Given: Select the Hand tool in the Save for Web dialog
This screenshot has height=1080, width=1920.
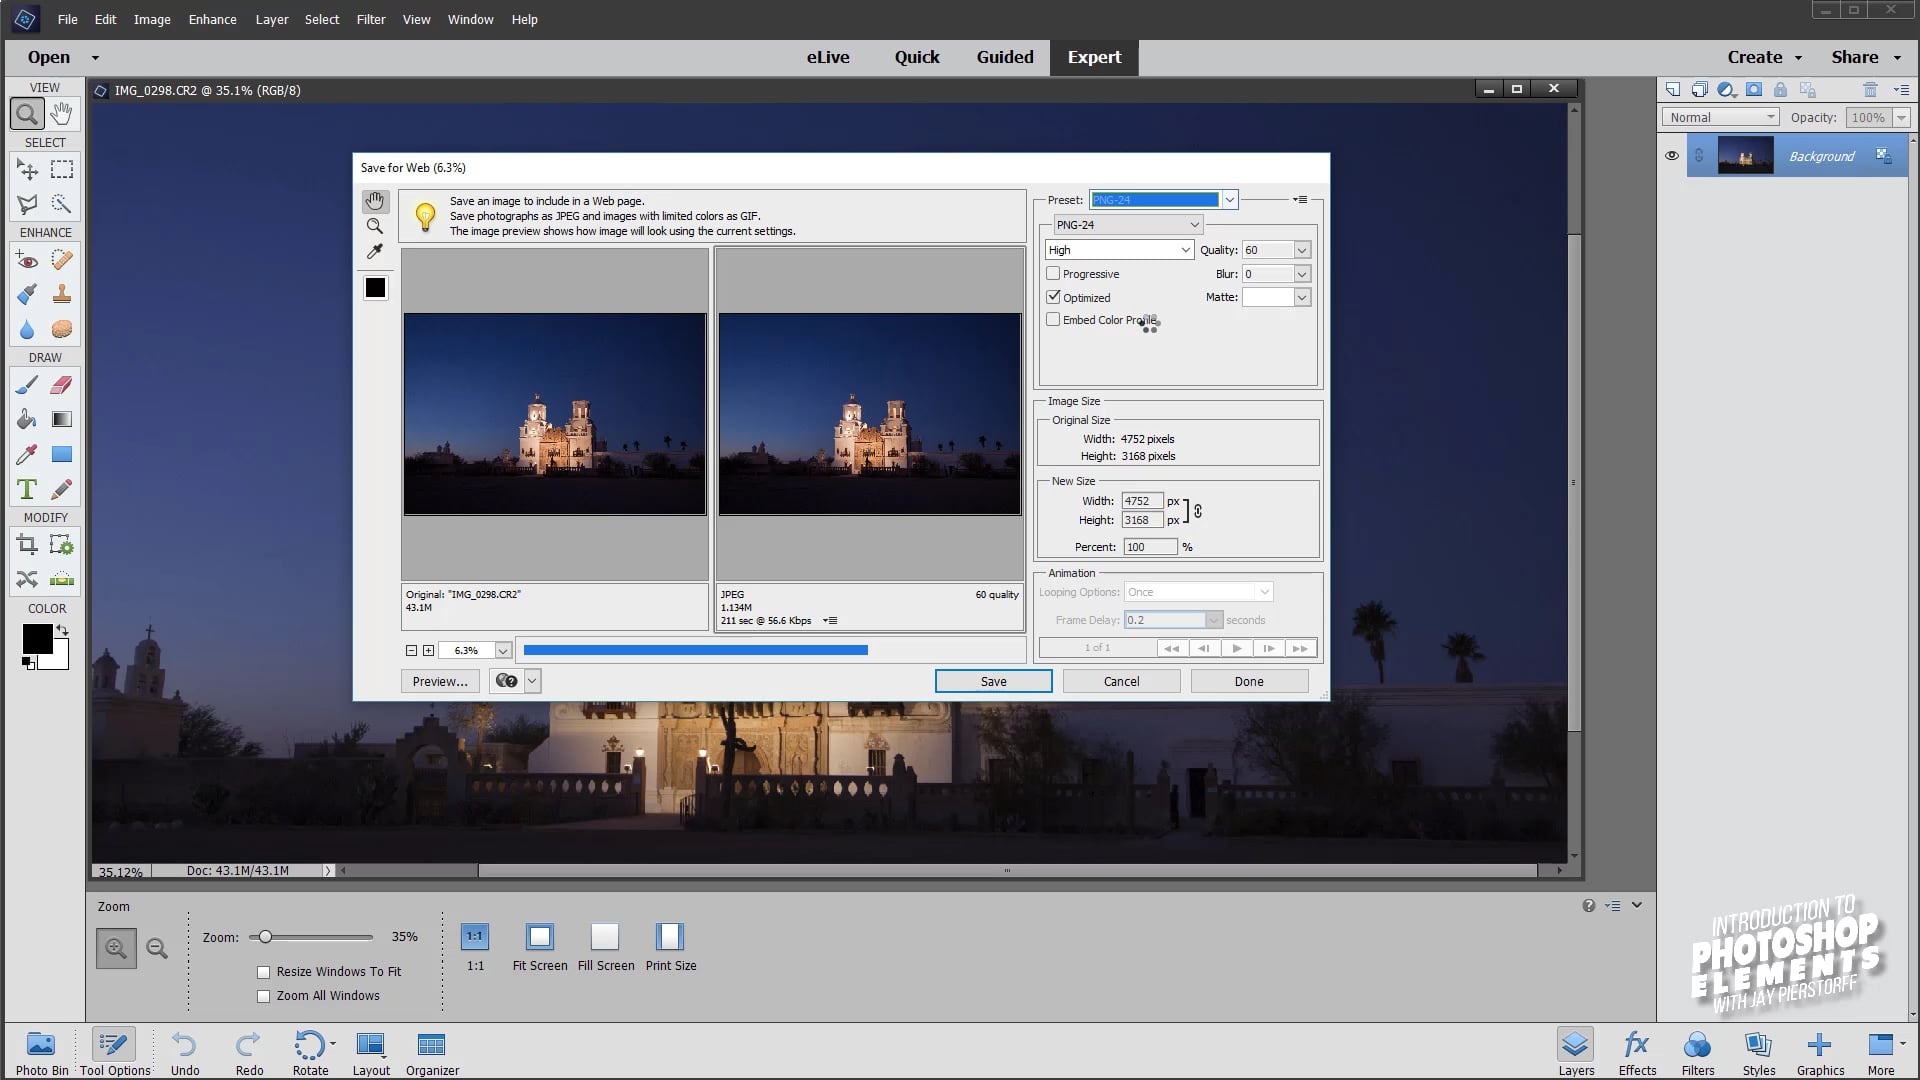Looking at the screenshot, I should coord(375,200).
